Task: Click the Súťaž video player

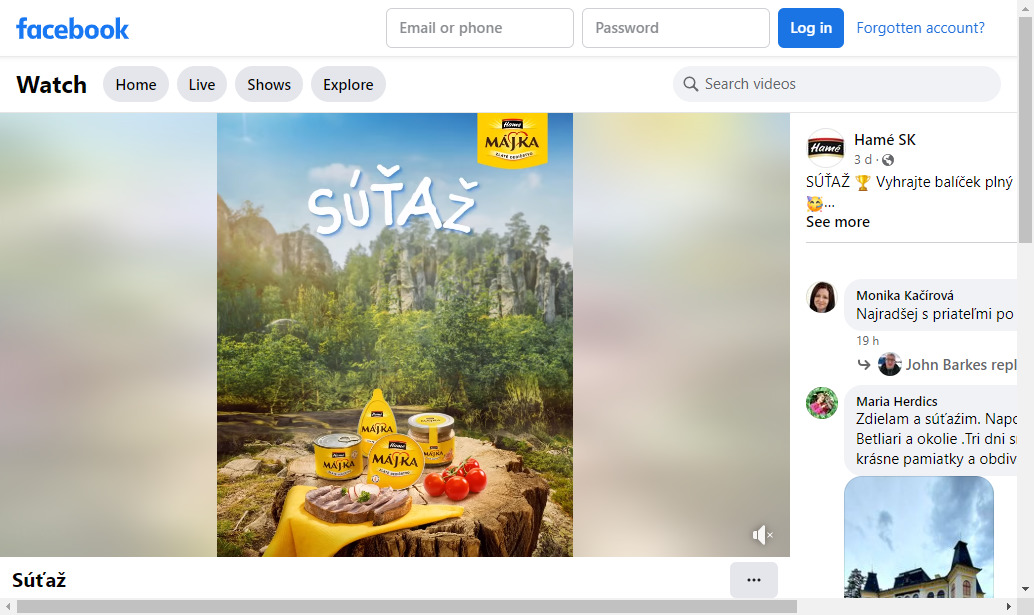Action: (x=394, y=335)
